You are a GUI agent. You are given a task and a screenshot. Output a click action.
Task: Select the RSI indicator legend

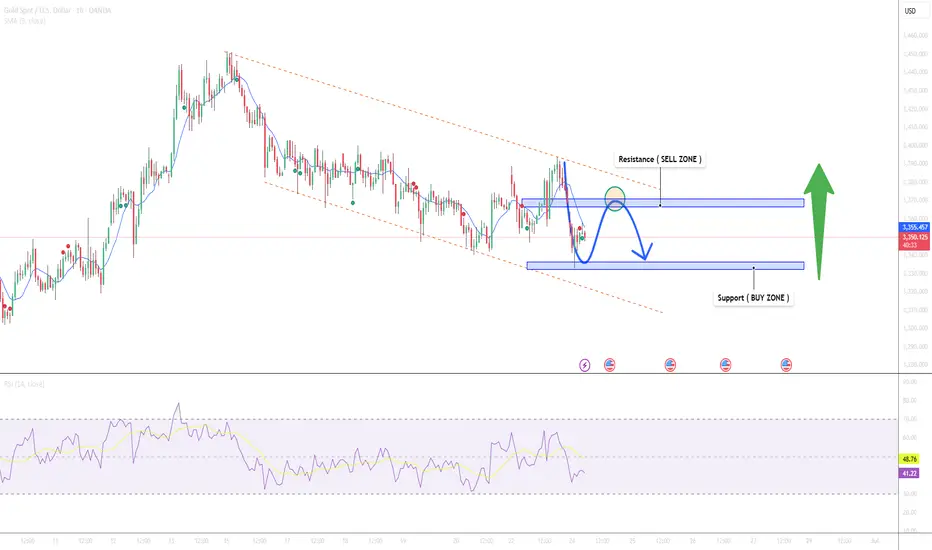(x=24, y=384)
